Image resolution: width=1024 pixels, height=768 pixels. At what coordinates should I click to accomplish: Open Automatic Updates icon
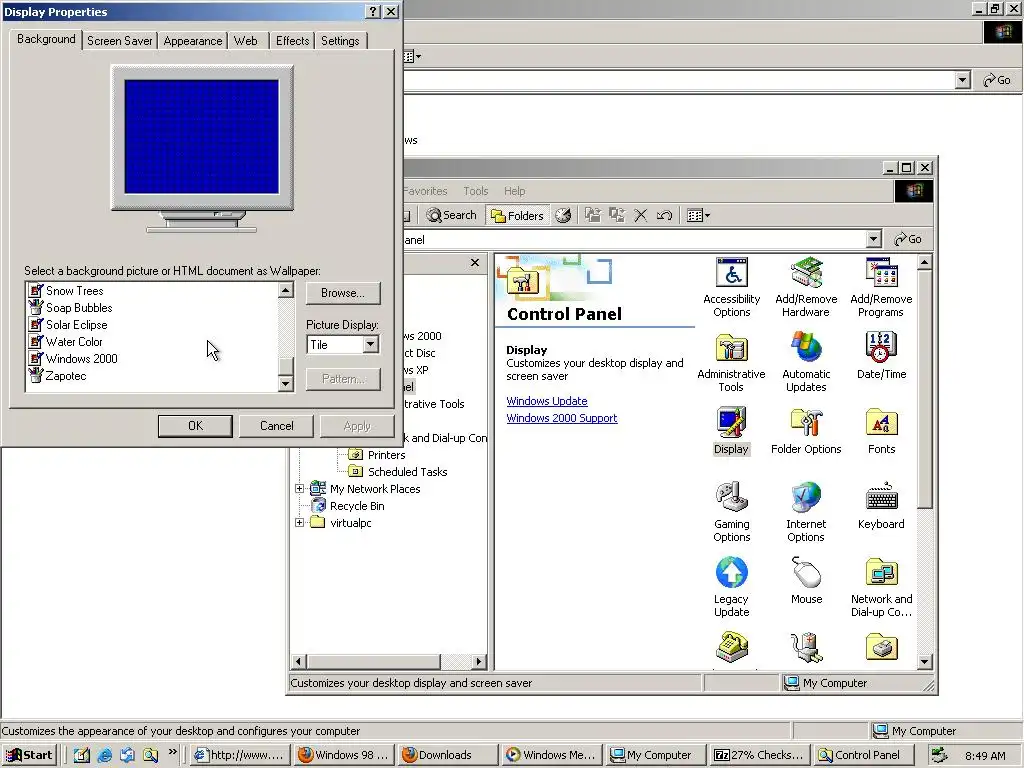(x=806, y=362)
